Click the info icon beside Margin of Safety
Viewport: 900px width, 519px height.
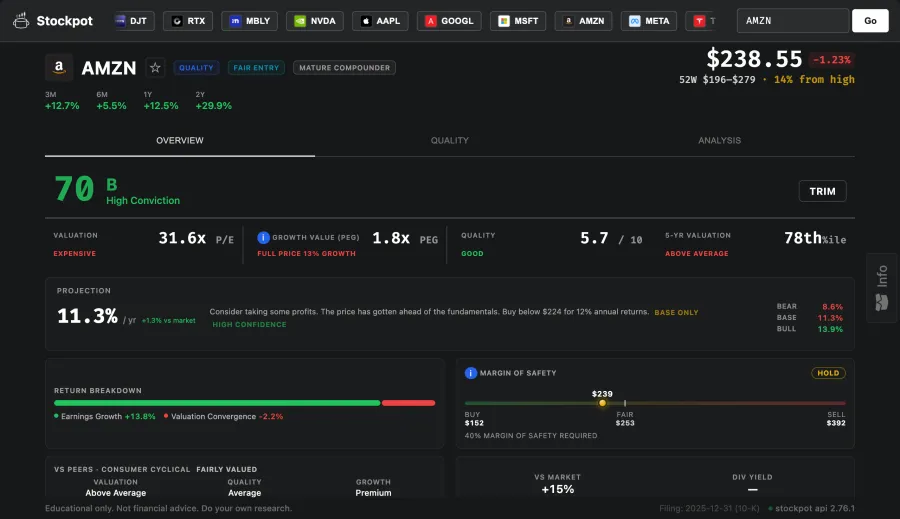point(471,373)
